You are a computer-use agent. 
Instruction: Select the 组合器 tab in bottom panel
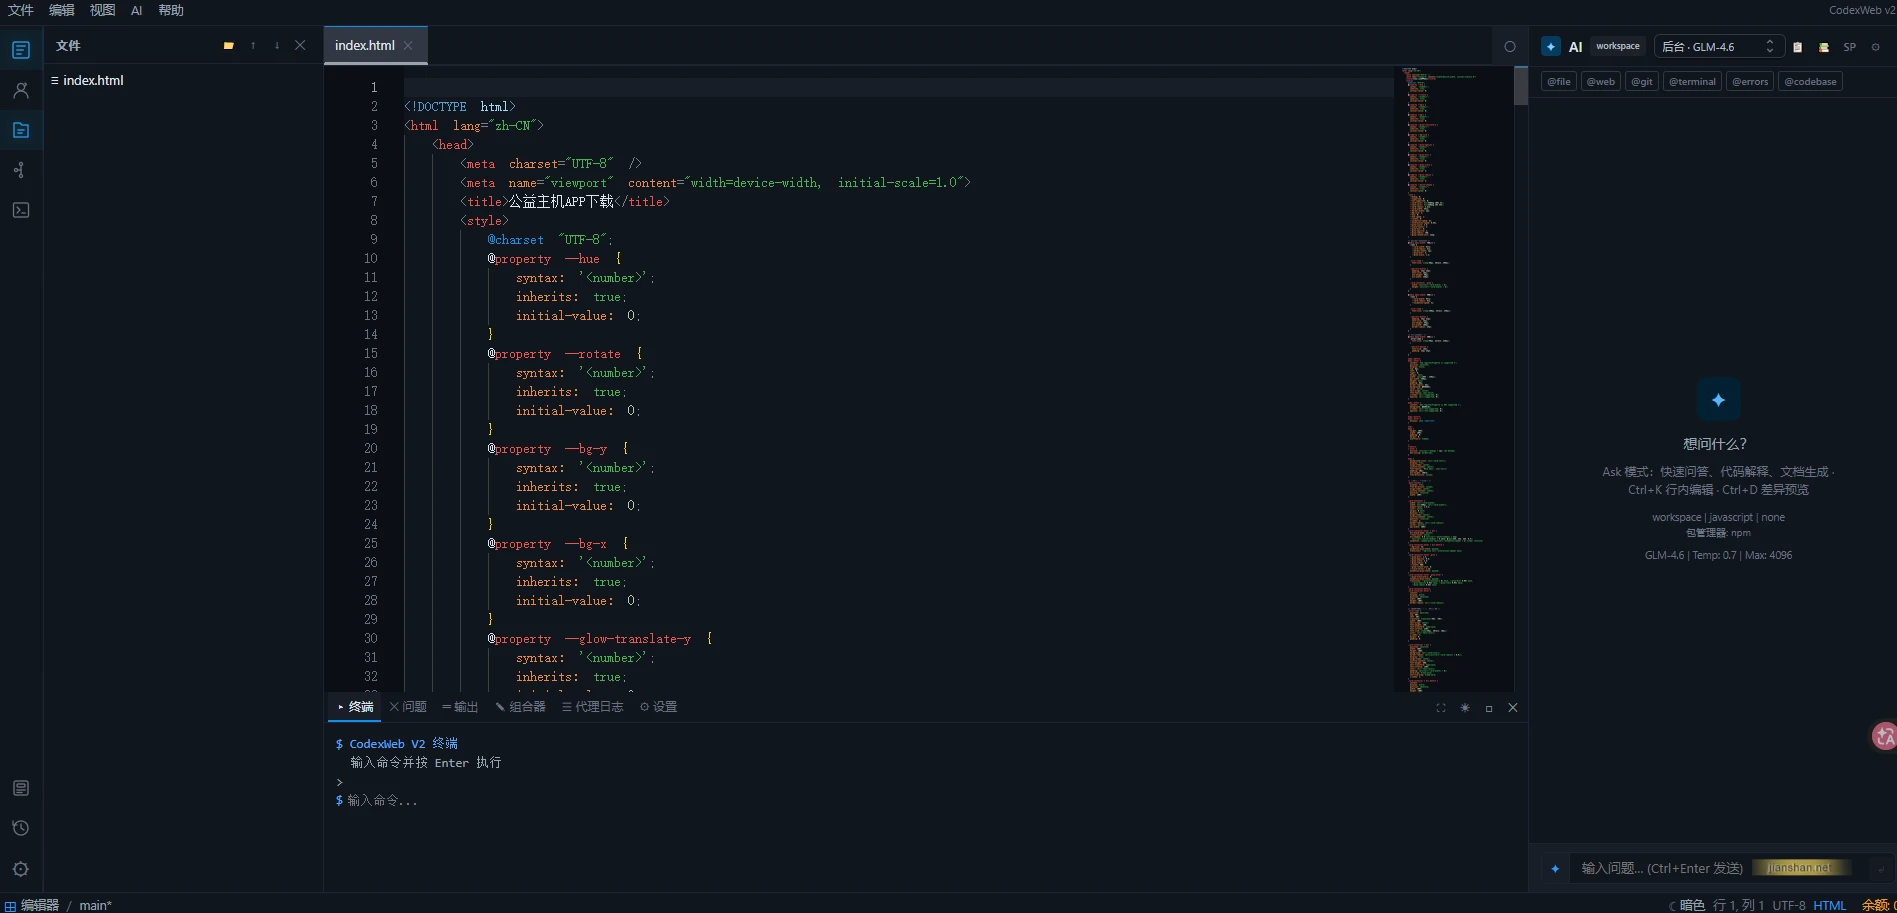point(520,707)
